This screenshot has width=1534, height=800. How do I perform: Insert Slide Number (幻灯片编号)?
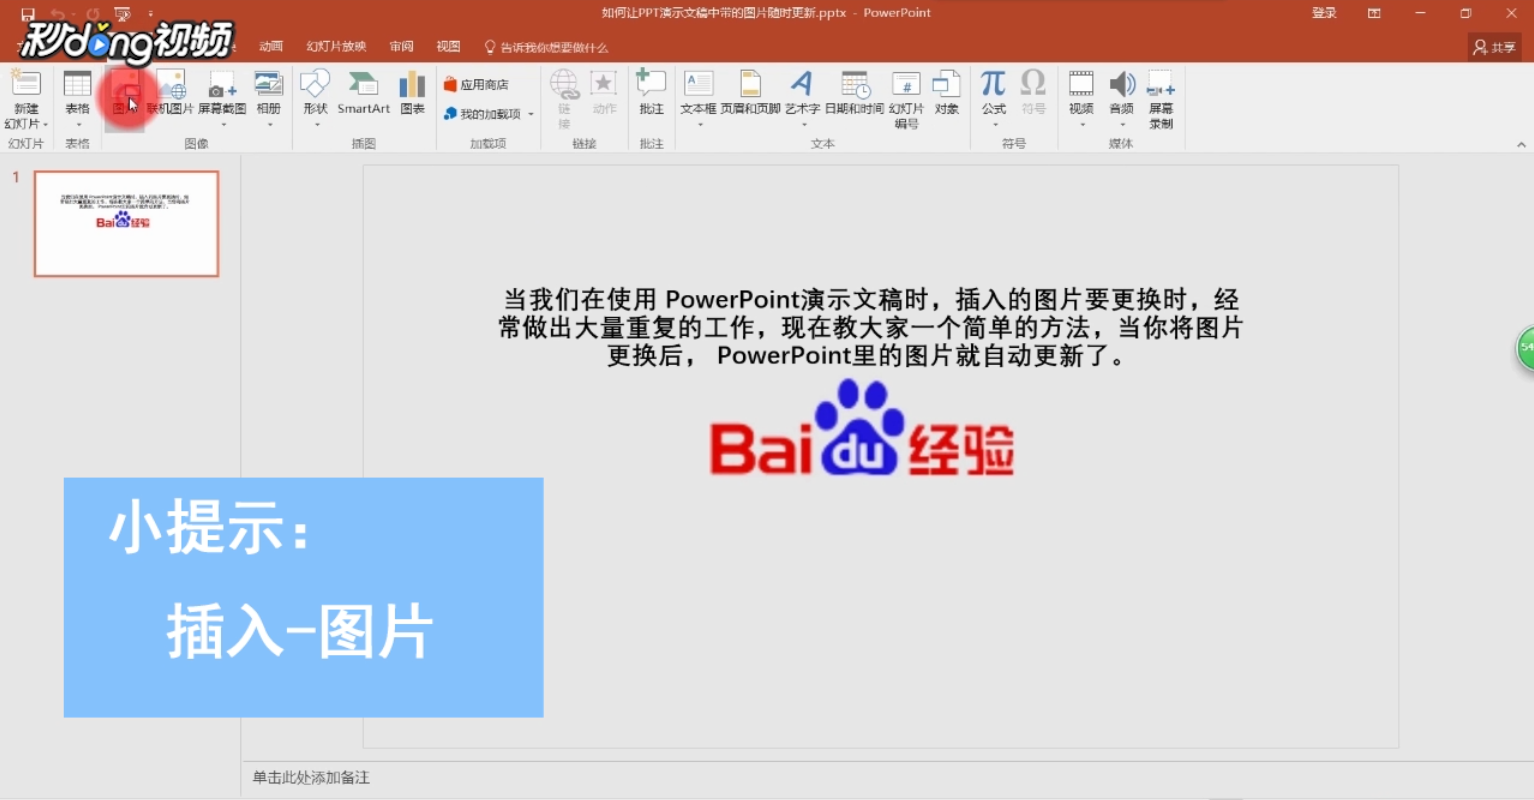point(906,99)
